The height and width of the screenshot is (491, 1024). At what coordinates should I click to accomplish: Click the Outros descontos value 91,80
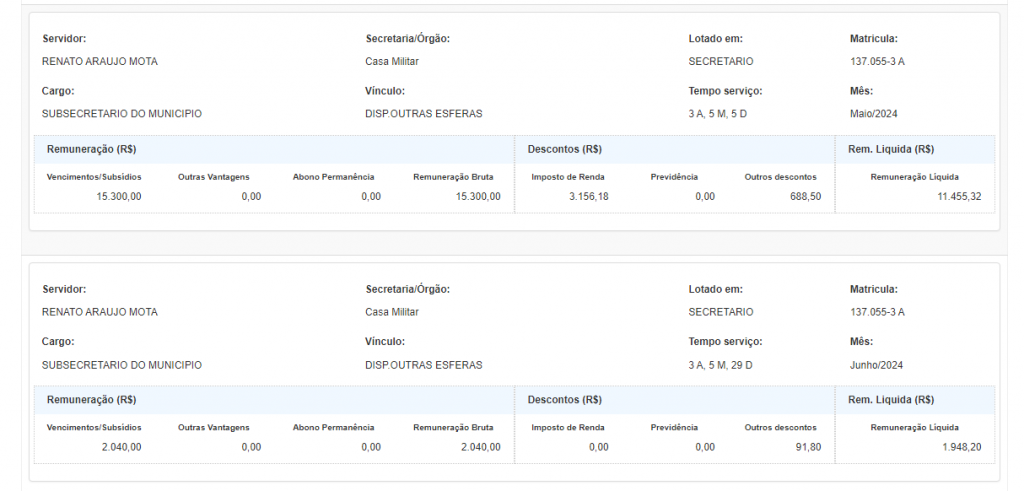pyautogui.click(x=808, y=447)
